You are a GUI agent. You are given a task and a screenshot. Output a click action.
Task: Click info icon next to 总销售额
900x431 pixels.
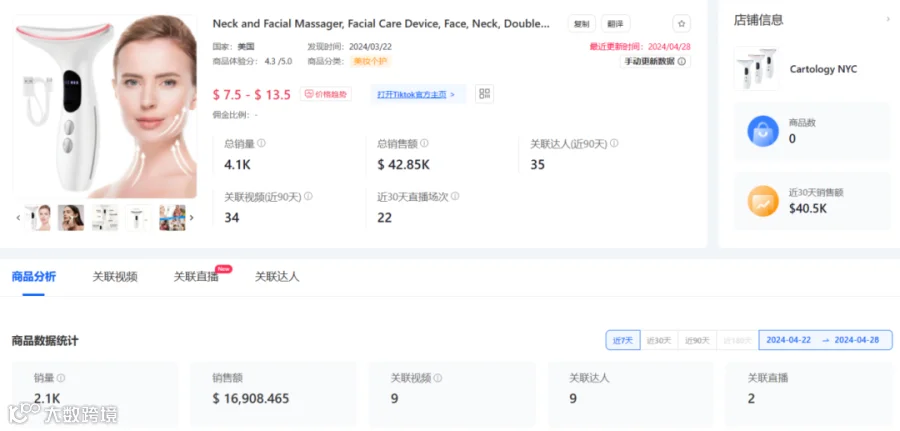point(424,143)
